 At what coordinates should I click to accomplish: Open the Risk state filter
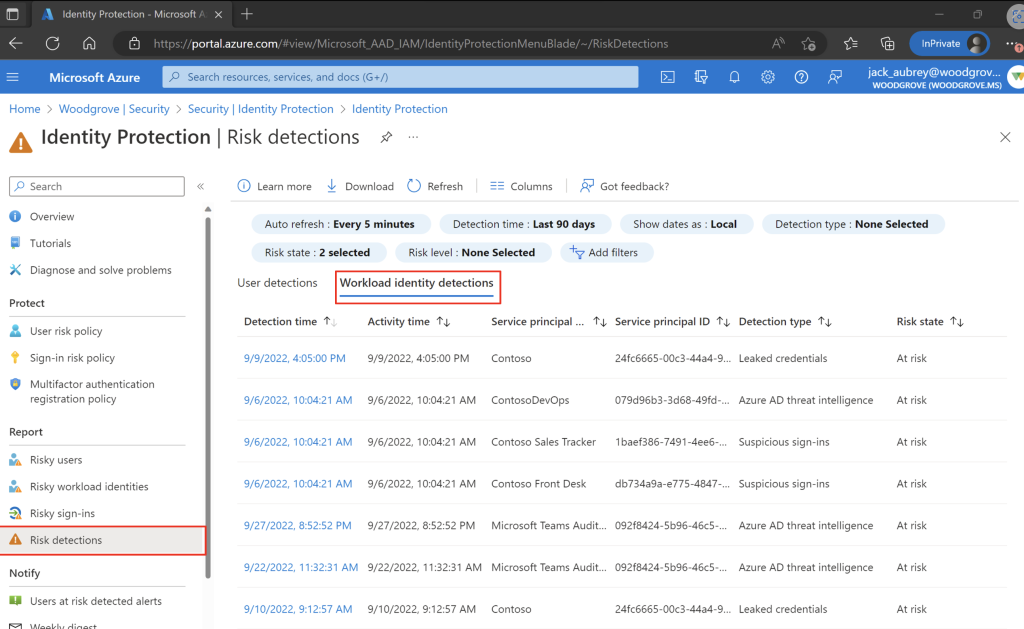click(x=317, y=252)
